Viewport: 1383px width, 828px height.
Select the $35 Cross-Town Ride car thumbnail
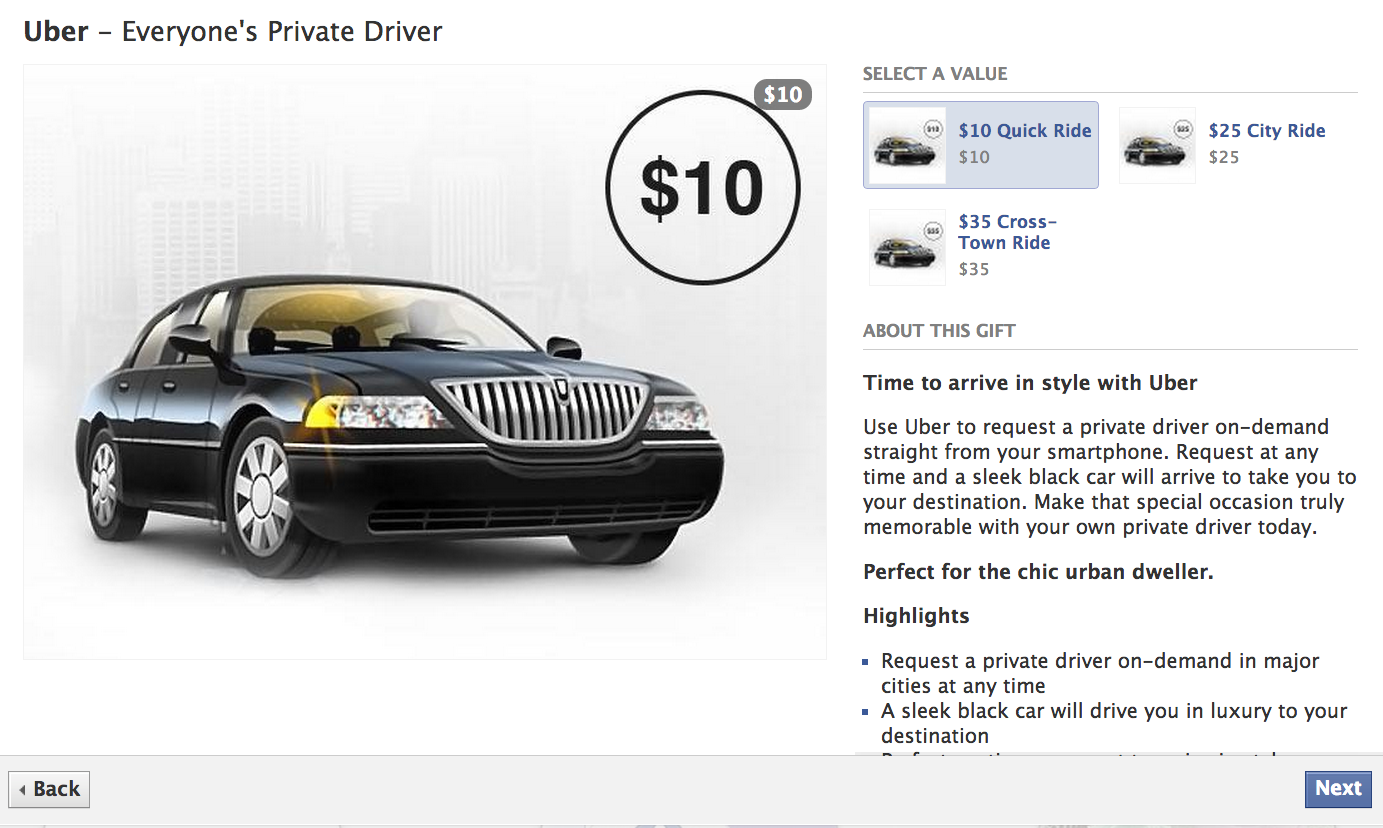(x=907, y=247)
